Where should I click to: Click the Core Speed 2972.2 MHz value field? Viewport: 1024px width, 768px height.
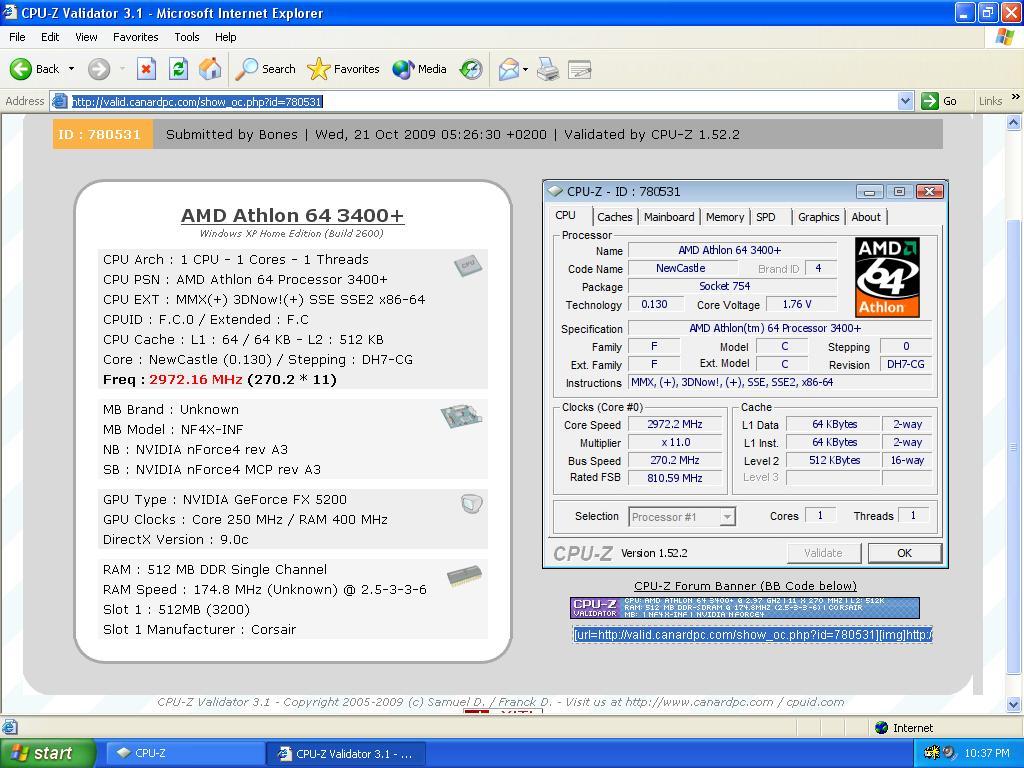pyautogui.click(x=675, y=424)
